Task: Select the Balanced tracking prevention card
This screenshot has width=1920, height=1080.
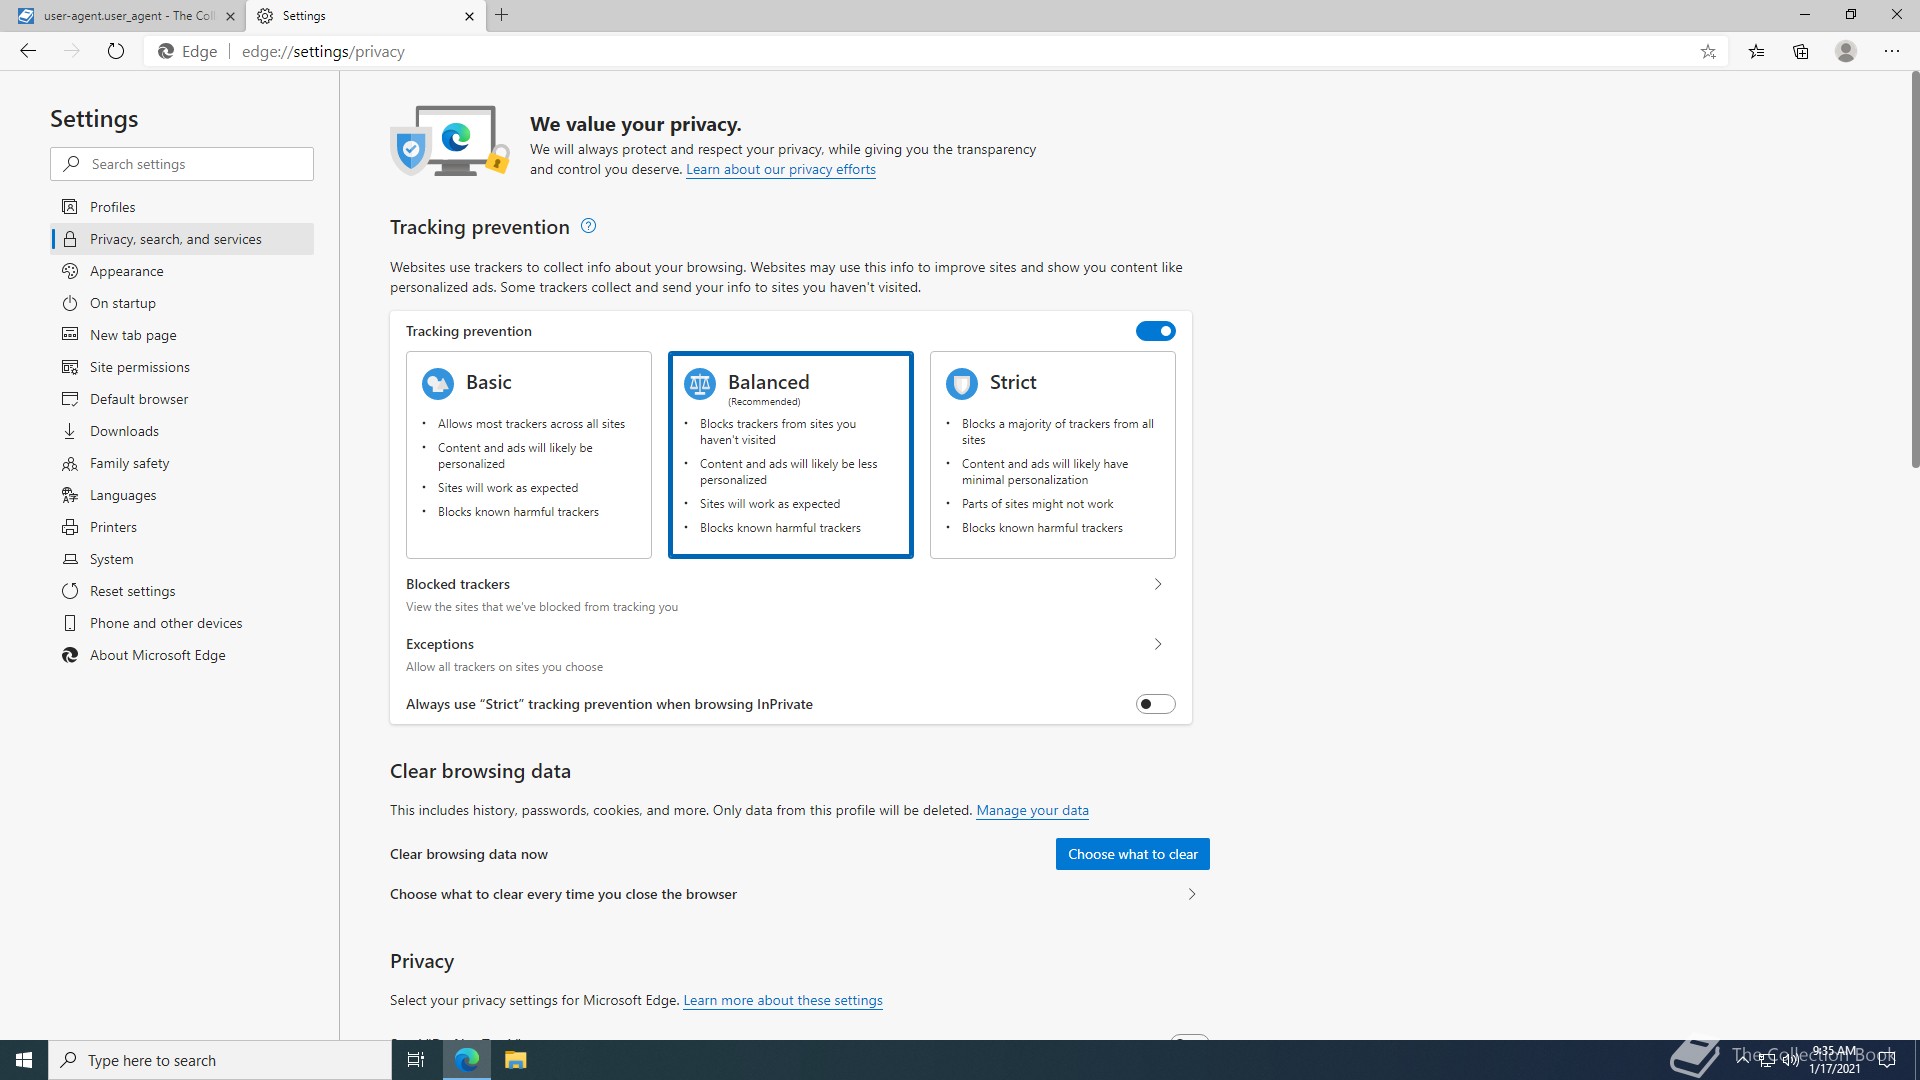Action: (x=791, y=455)
